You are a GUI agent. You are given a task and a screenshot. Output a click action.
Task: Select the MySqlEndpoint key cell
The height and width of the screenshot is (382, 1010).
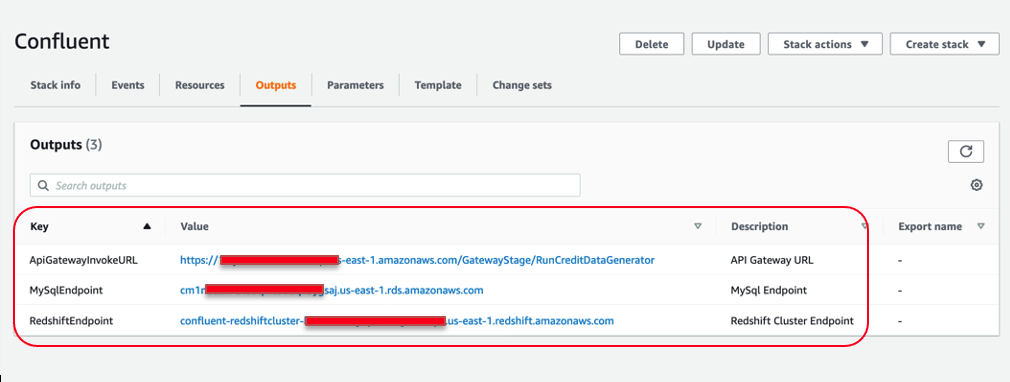point(66,291)
